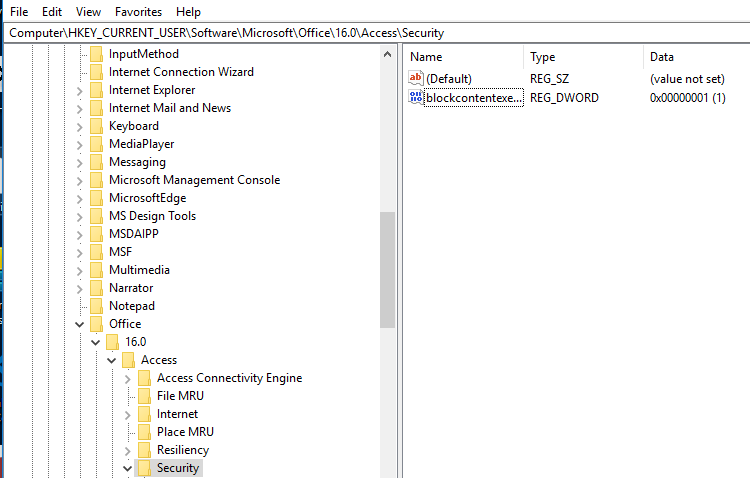The height and width of the screenshot is (478, 750).
Task: Click the MSDAIPP folder icon
Action: [96, 233]
